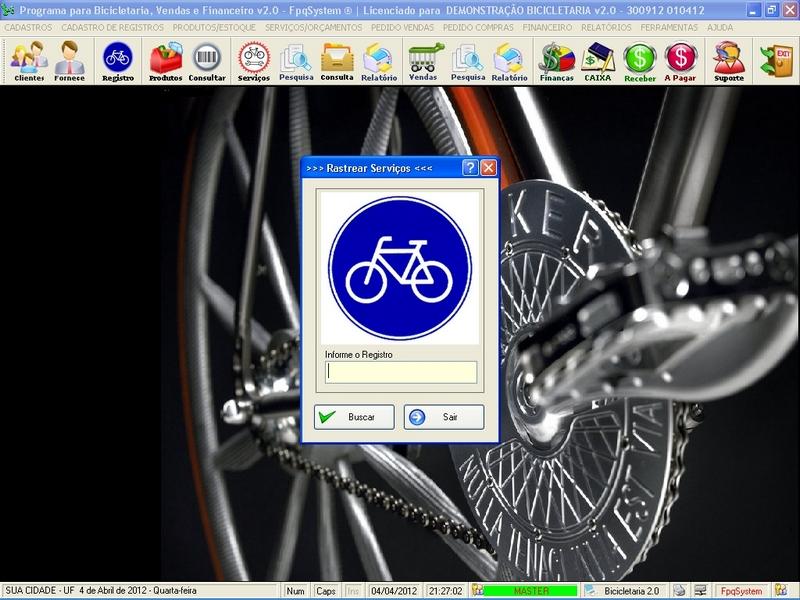Click the green MASTER status indicator
This screenshot has width=800, height=600.
click(x=531, y=590)
